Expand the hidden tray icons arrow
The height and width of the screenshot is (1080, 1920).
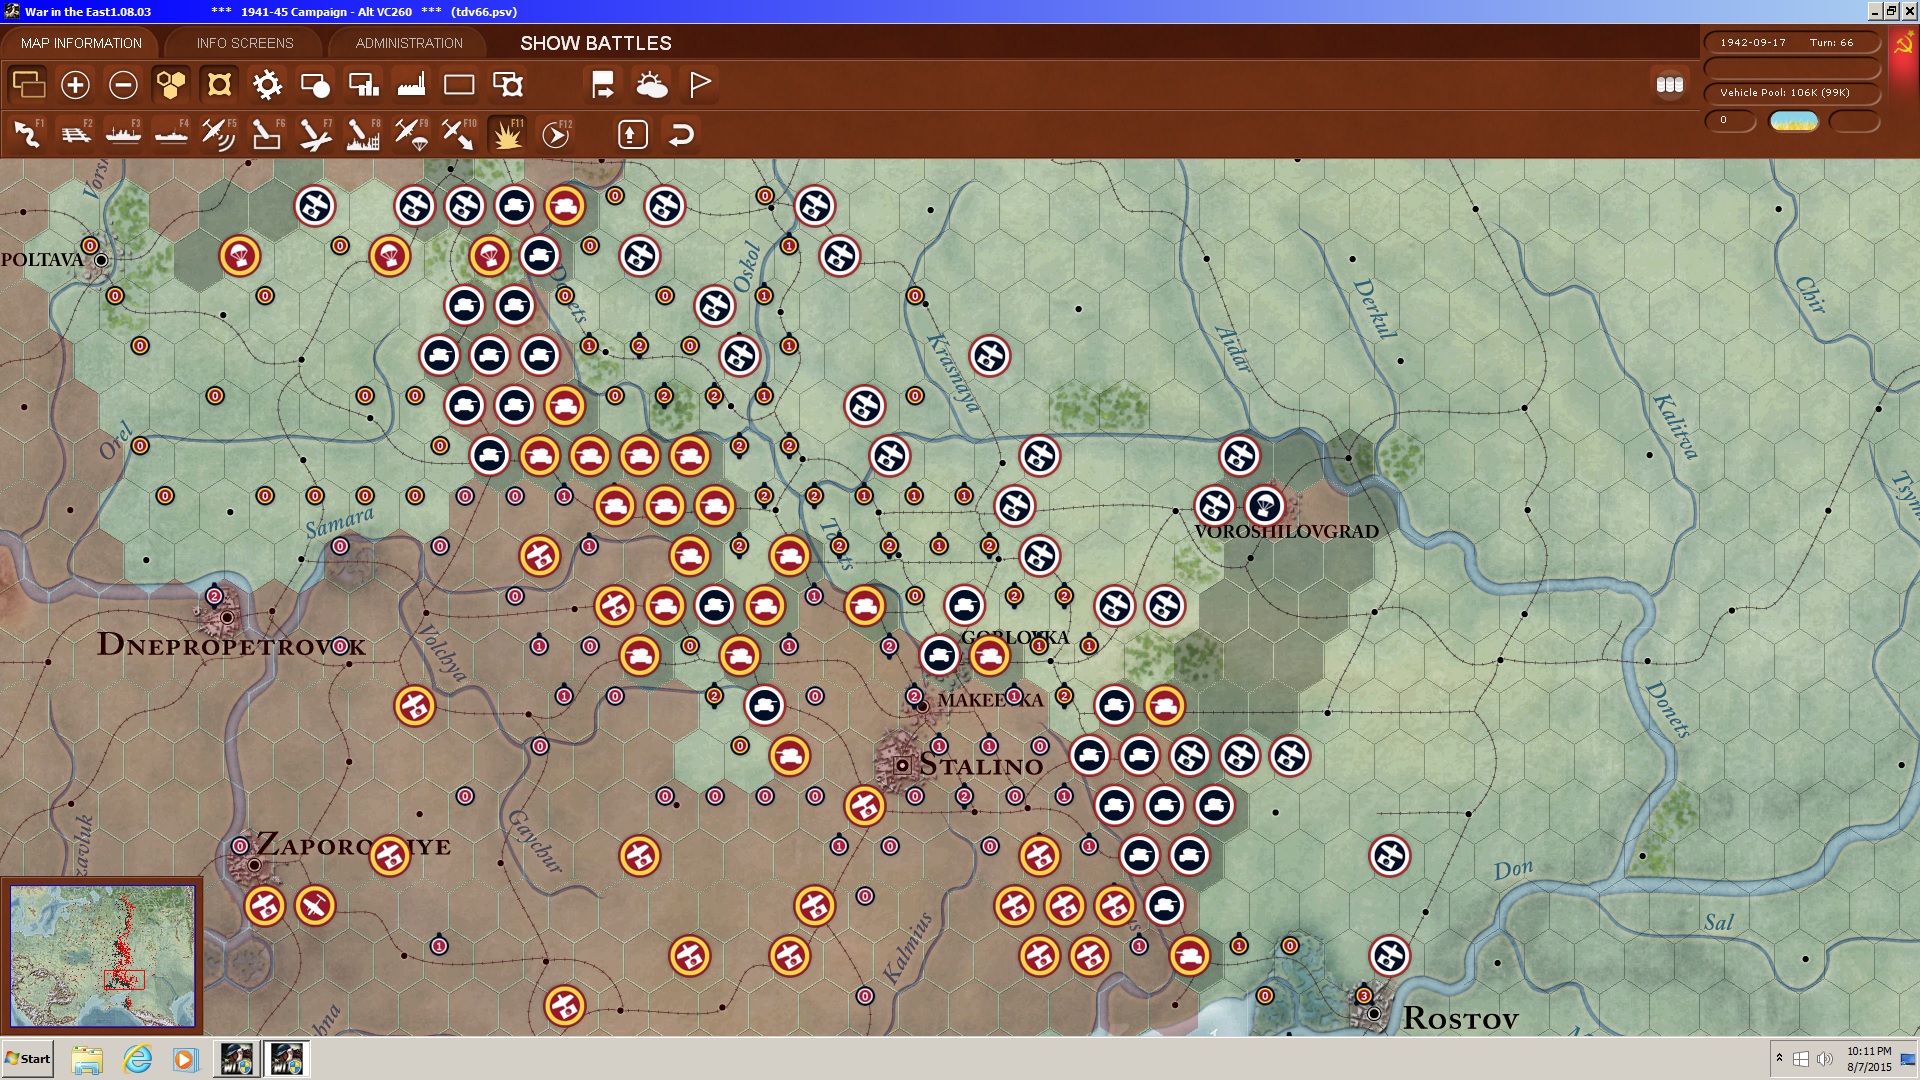pyautogui.click(x=1779, y=1058)
